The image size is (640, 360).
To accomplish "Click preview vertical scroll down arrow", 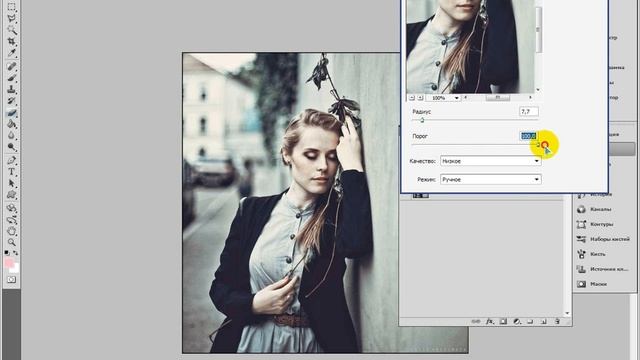I will pos(538,90).
